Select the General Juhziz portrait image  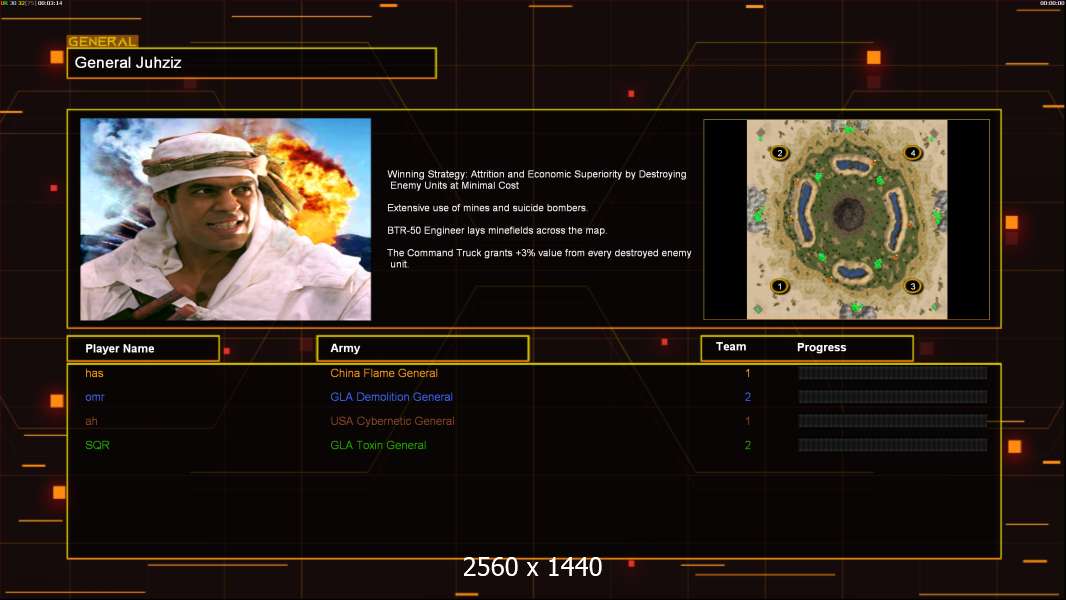pyautogui.click(x=226, y=219)
